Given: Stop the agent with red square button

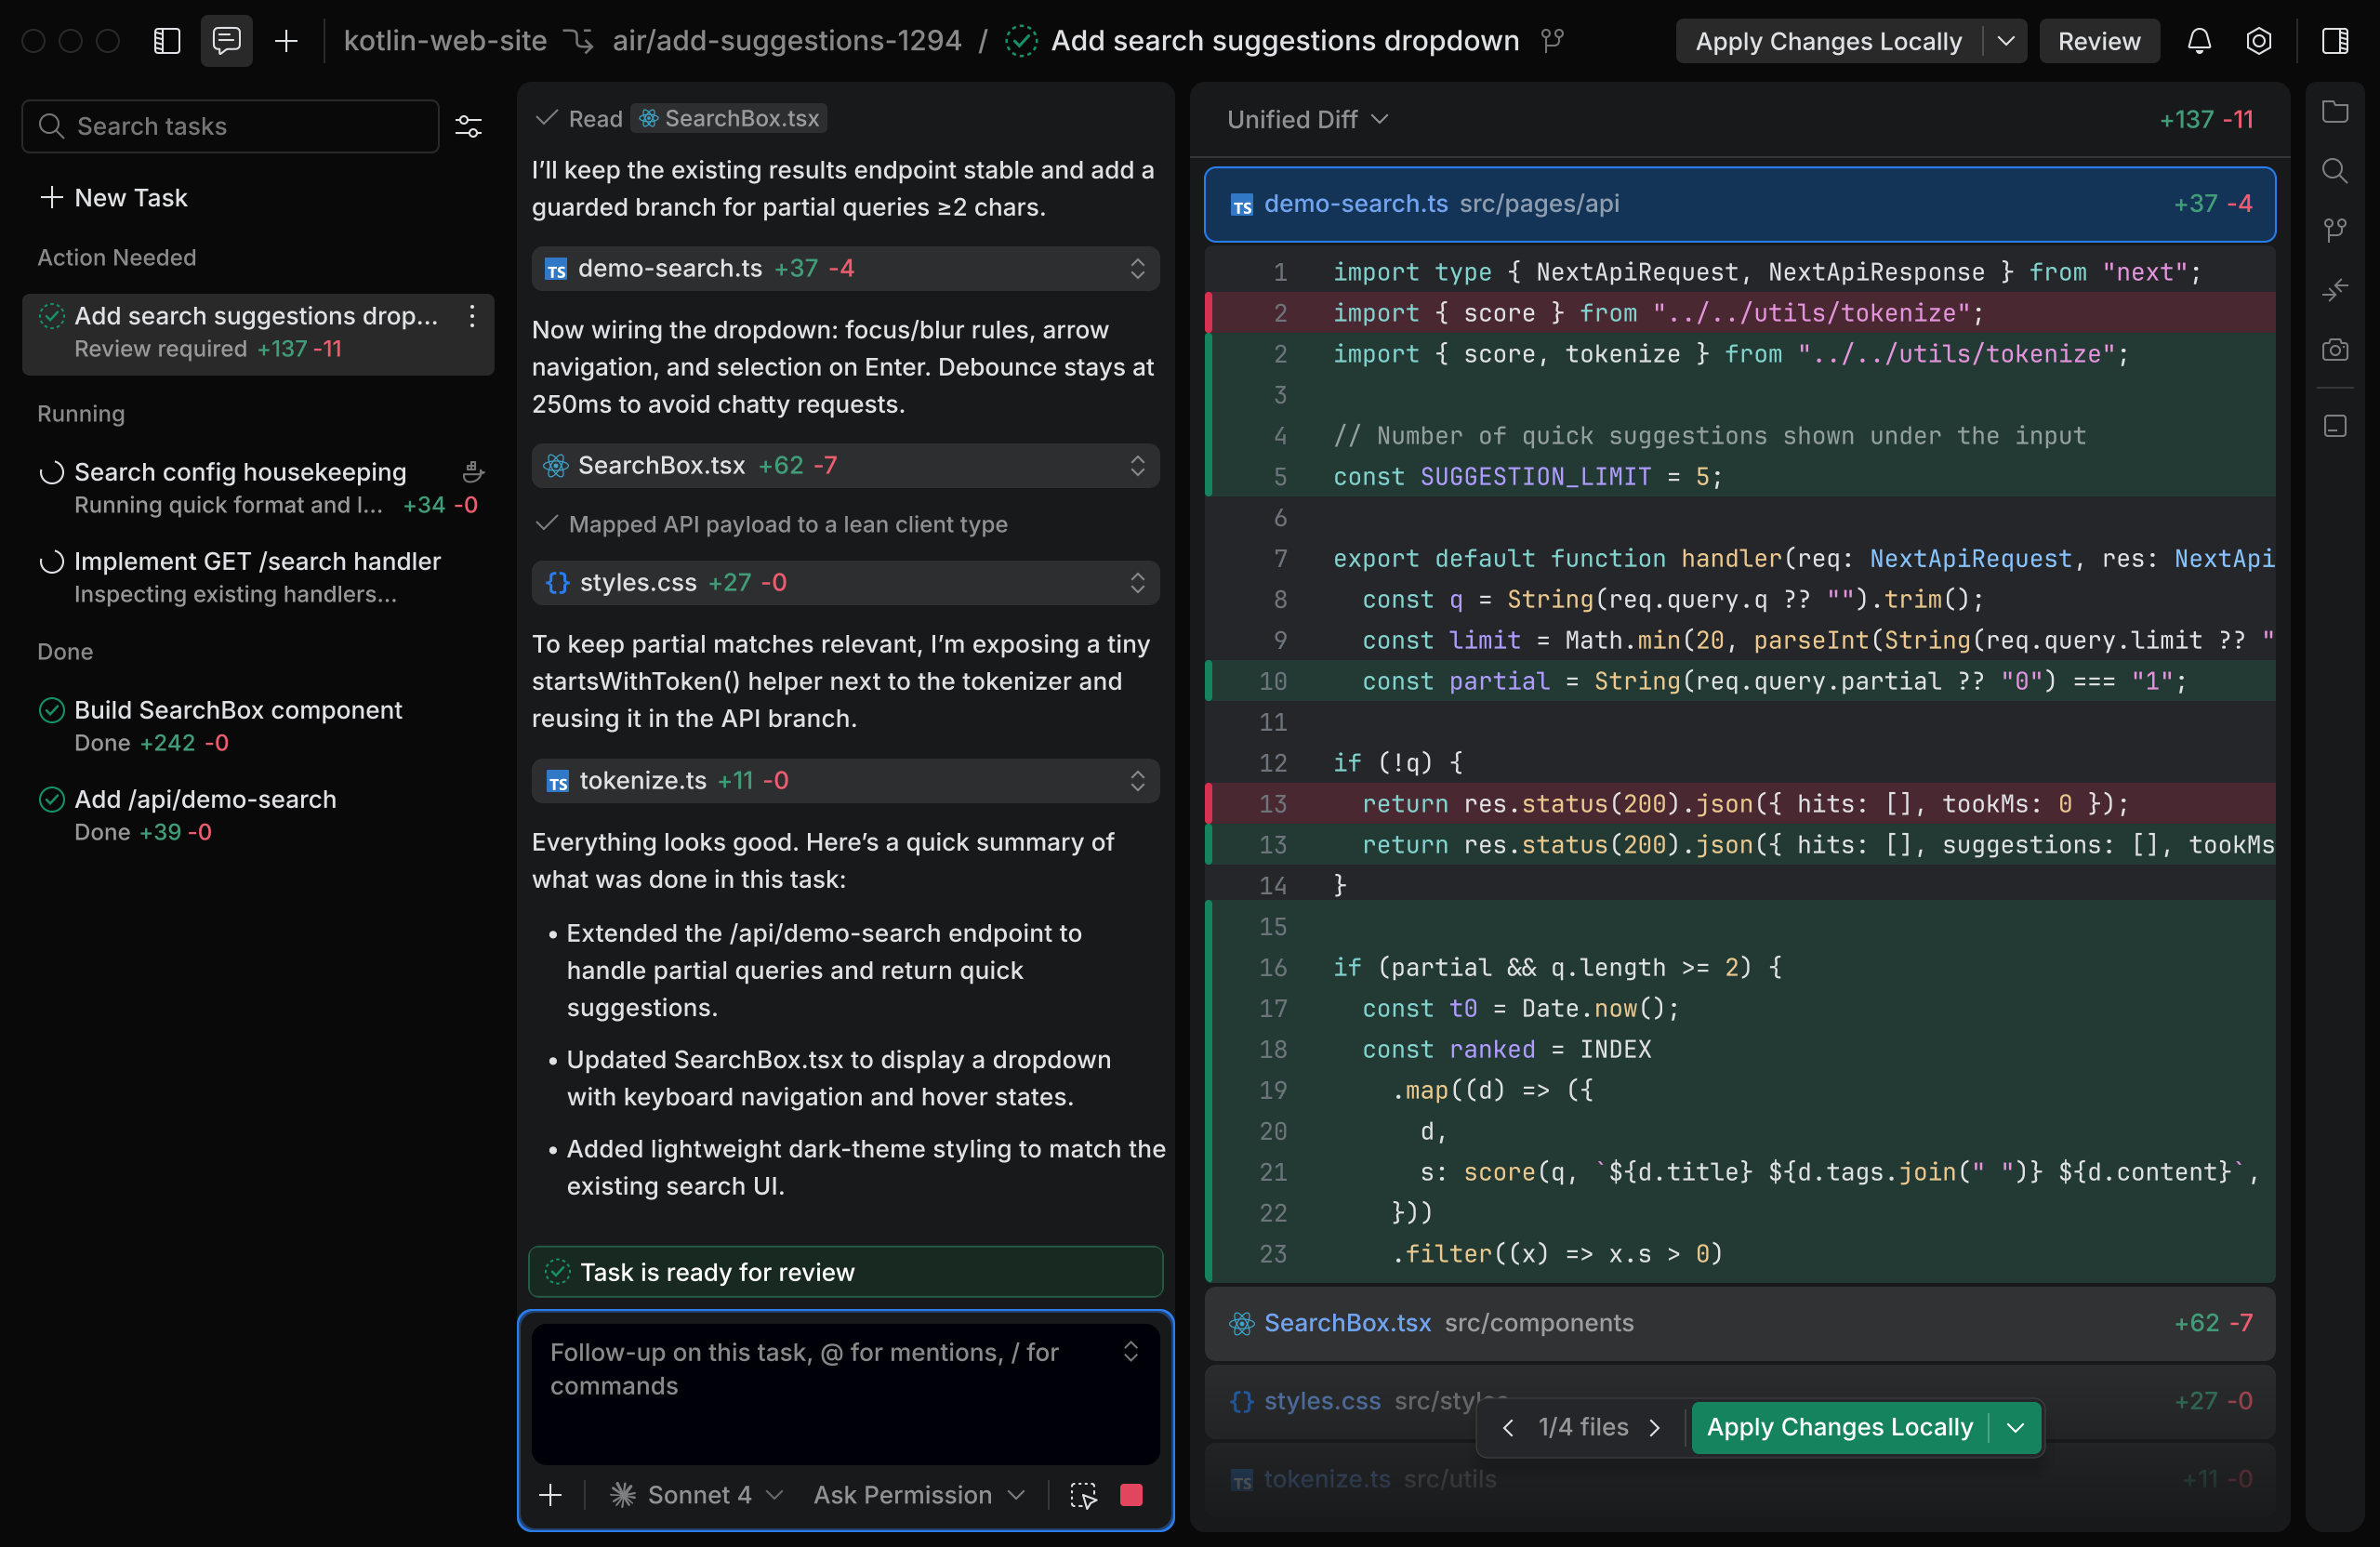Looking at the screenshot, I should point(1131,1495).
